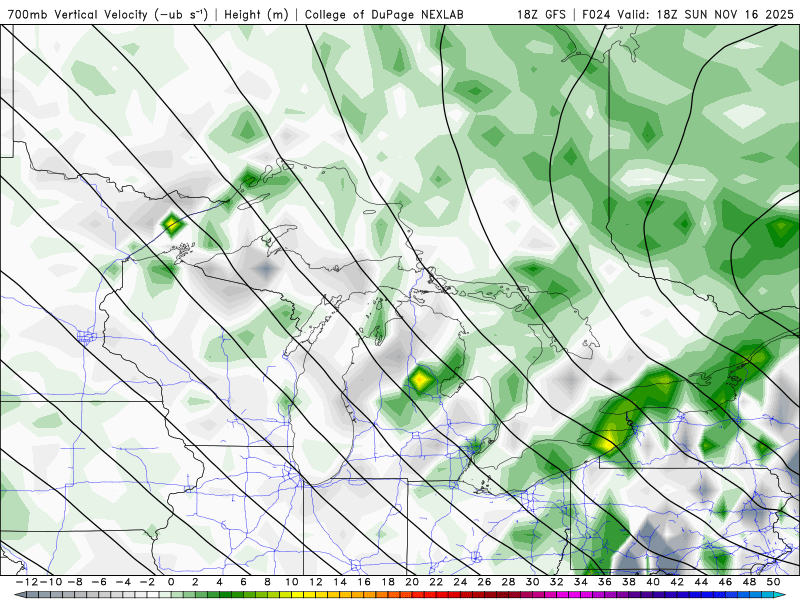Click the '28' color scale label
Image resolution: width=800 pixels, height=600 pixels.
[509, 582]
